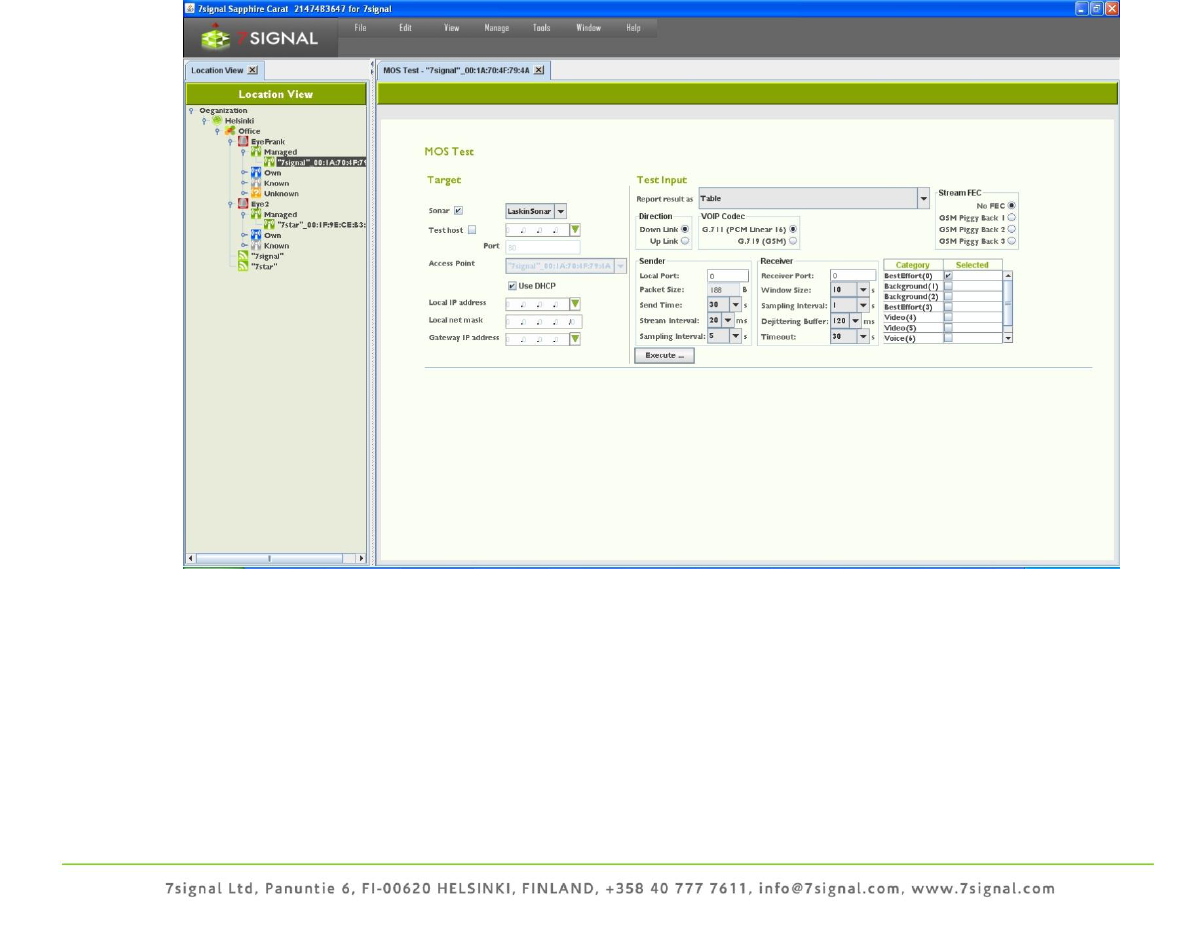Open the Tools menu
Screen dimensions: 1189x942
[x=541, y=28]
